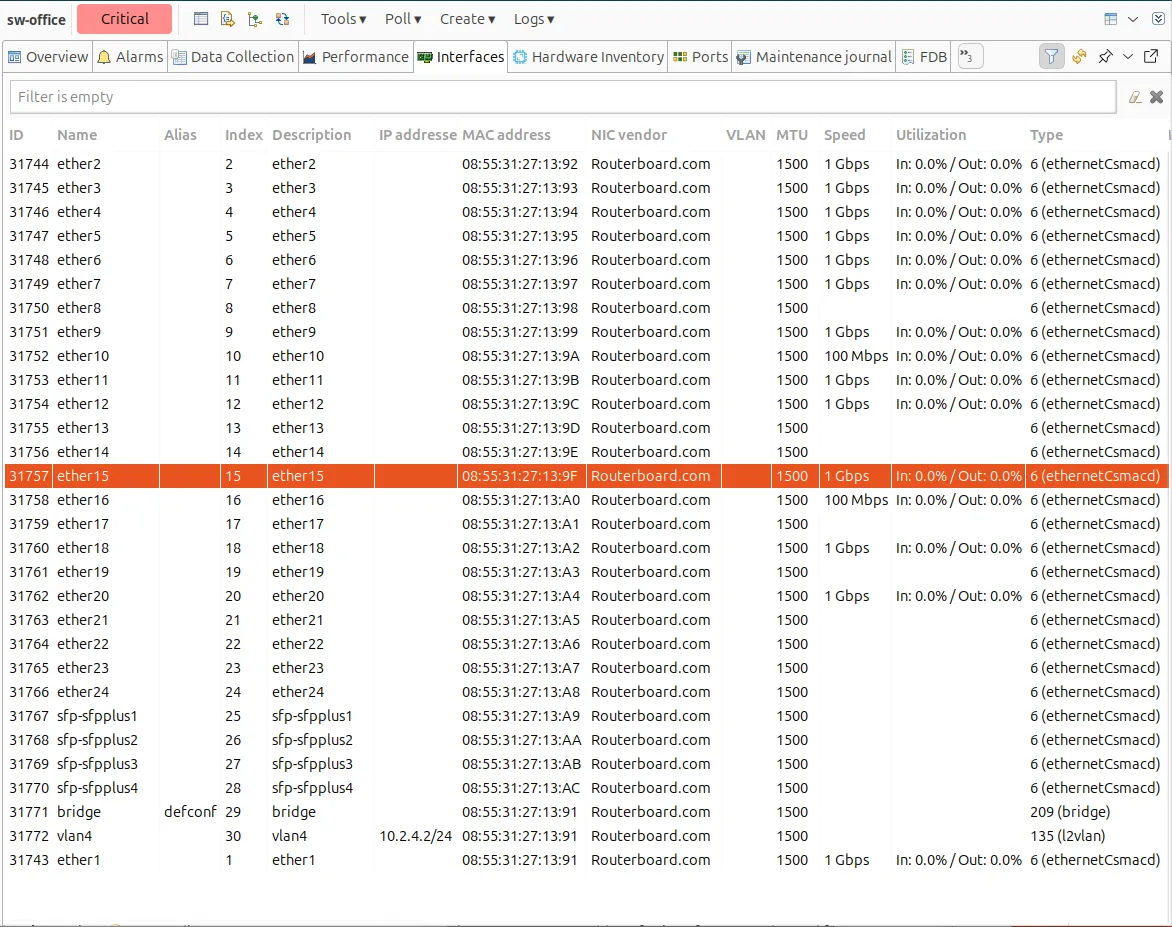The width and height of the screenshot is (1172, 927).
Task: Click the refresh/poll now icon
Action: point(1079,56)
